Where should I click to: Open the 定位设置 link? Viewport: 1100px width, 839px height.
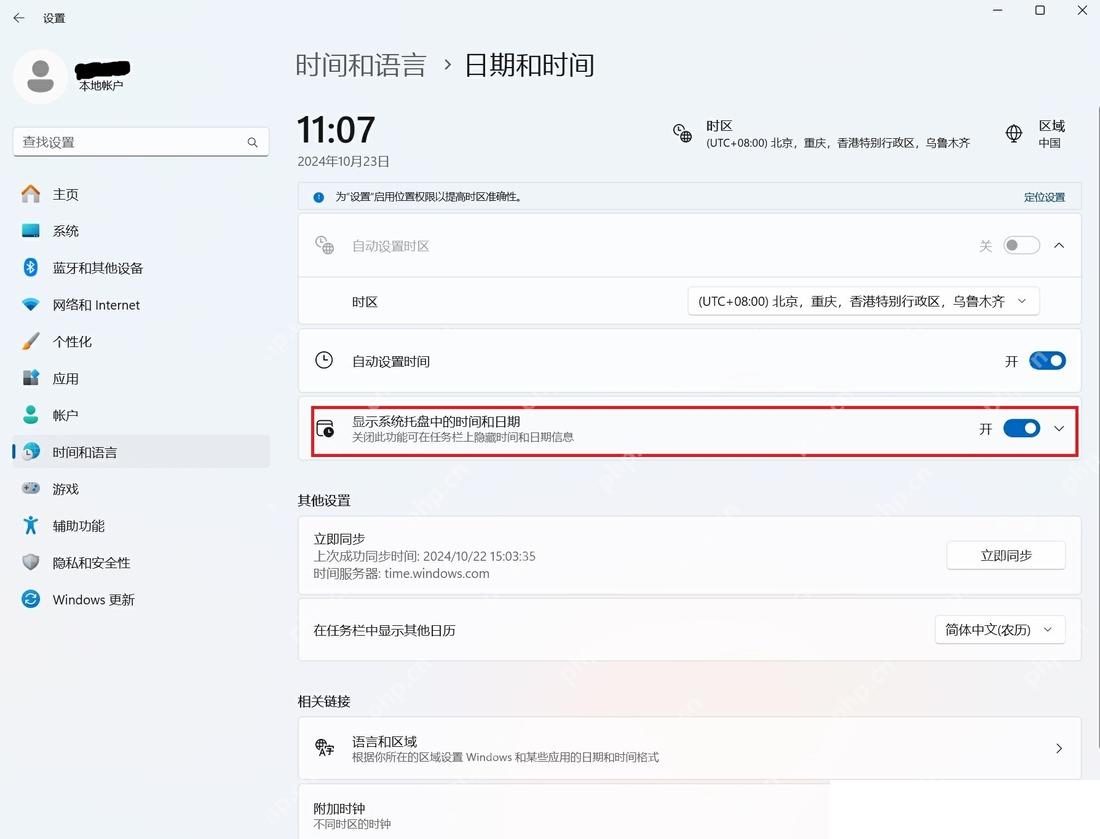click(x=1044, y=197)
